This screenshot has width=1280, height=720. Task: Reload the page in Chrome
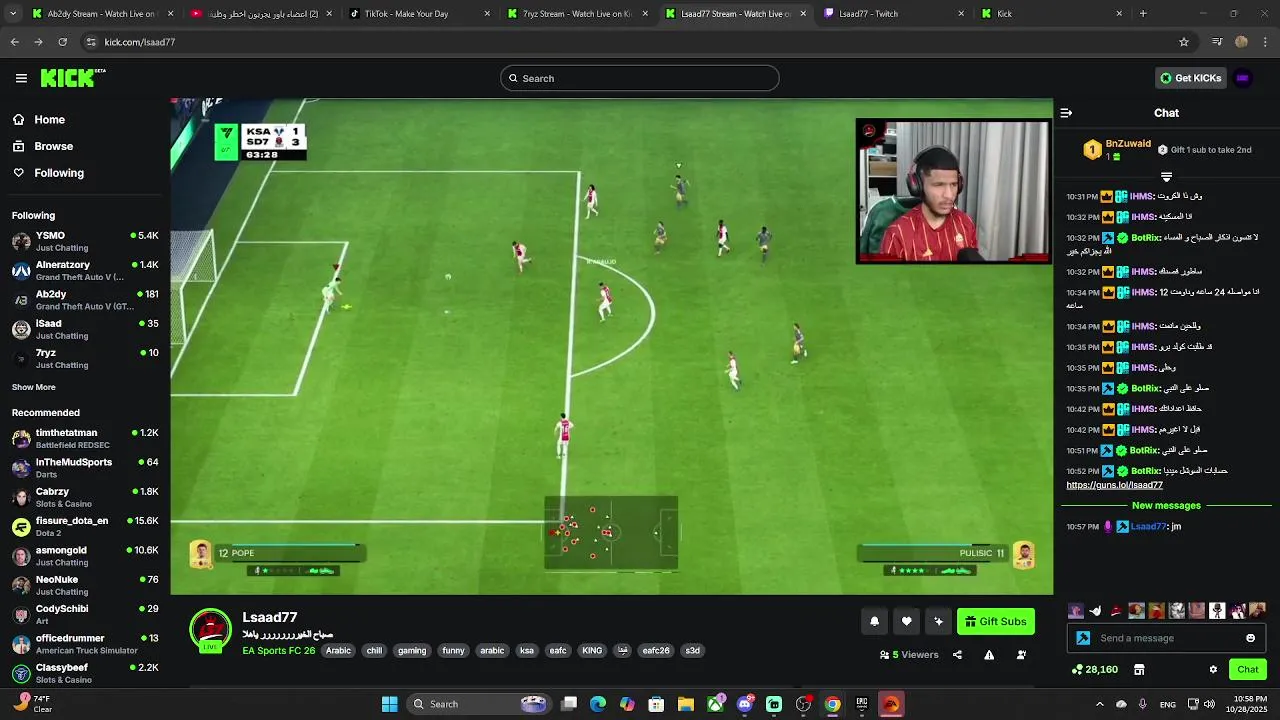coord(62,42)
